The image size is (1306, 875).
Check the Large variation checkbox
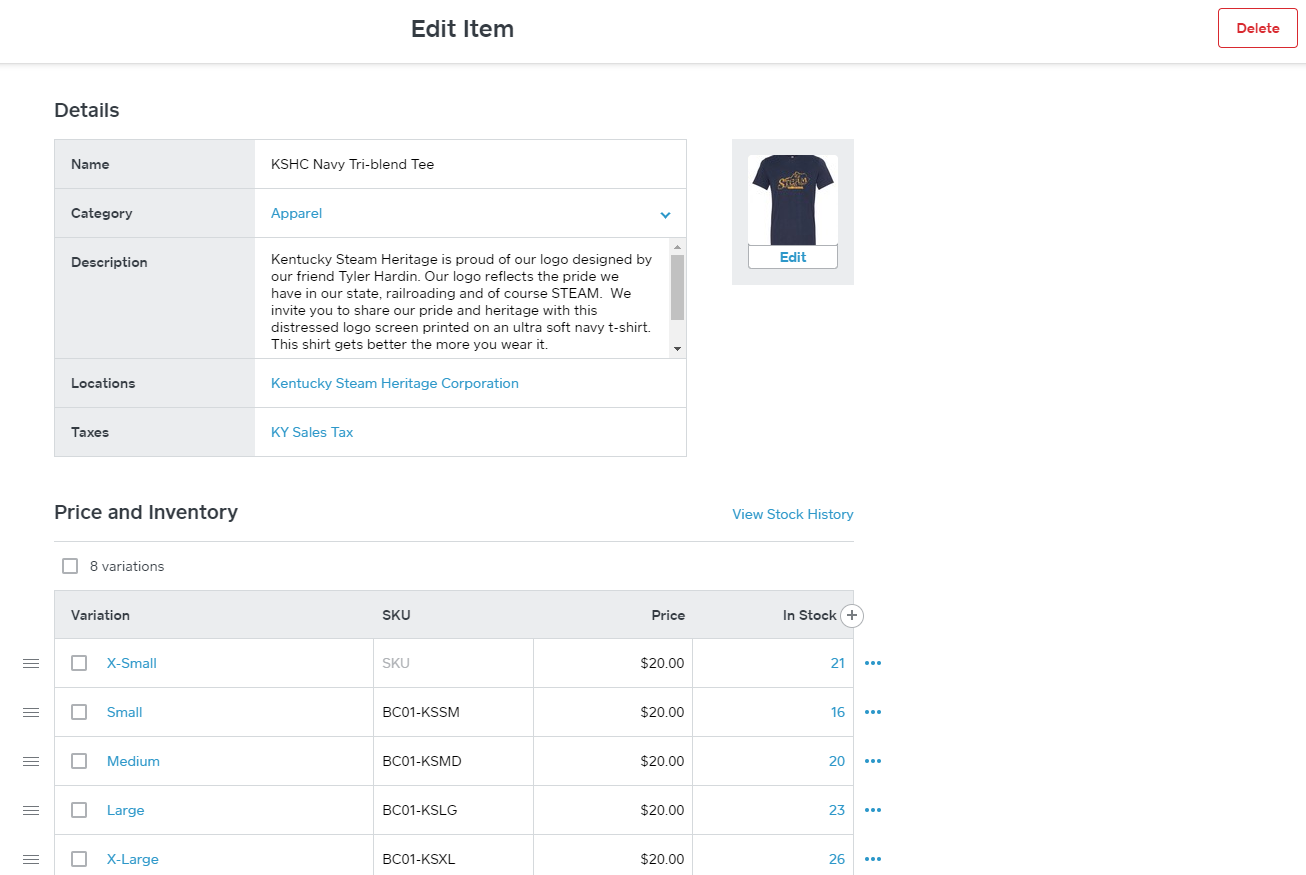(x=79, y=810)
